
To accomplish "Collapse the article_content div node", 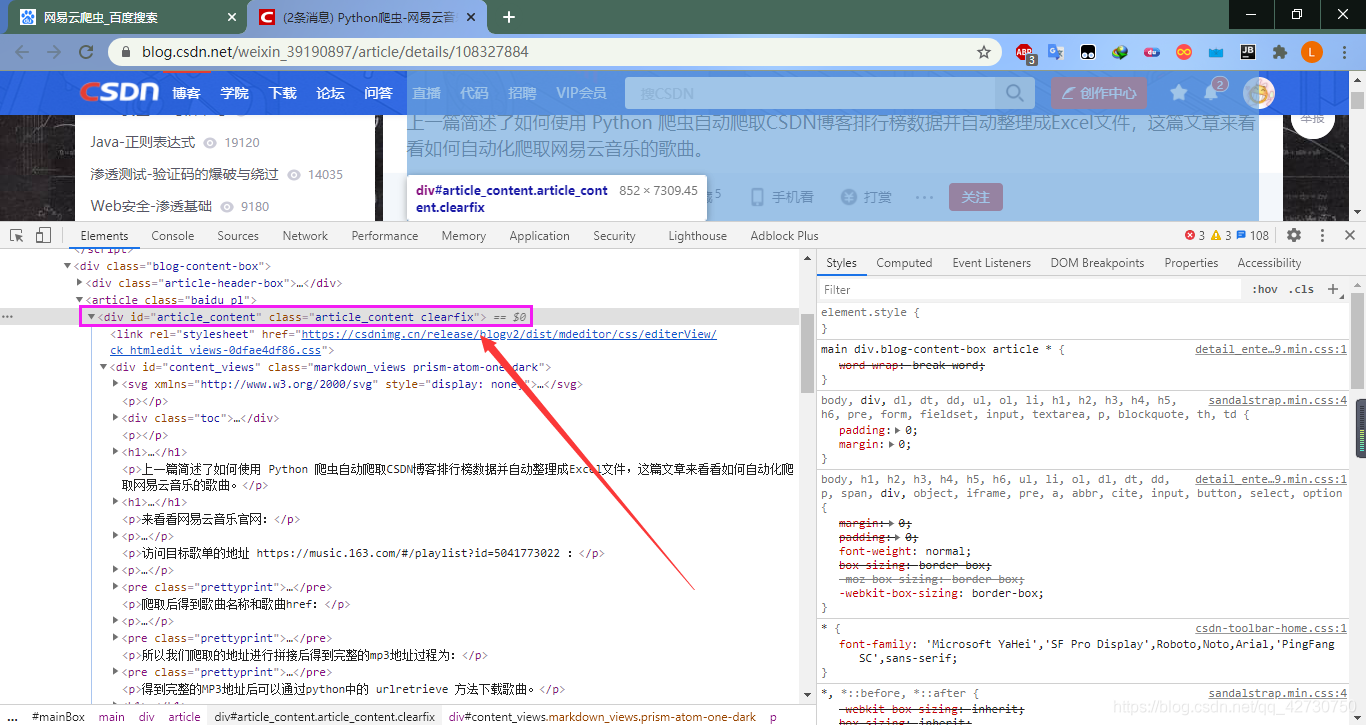I will click(91, 317).
